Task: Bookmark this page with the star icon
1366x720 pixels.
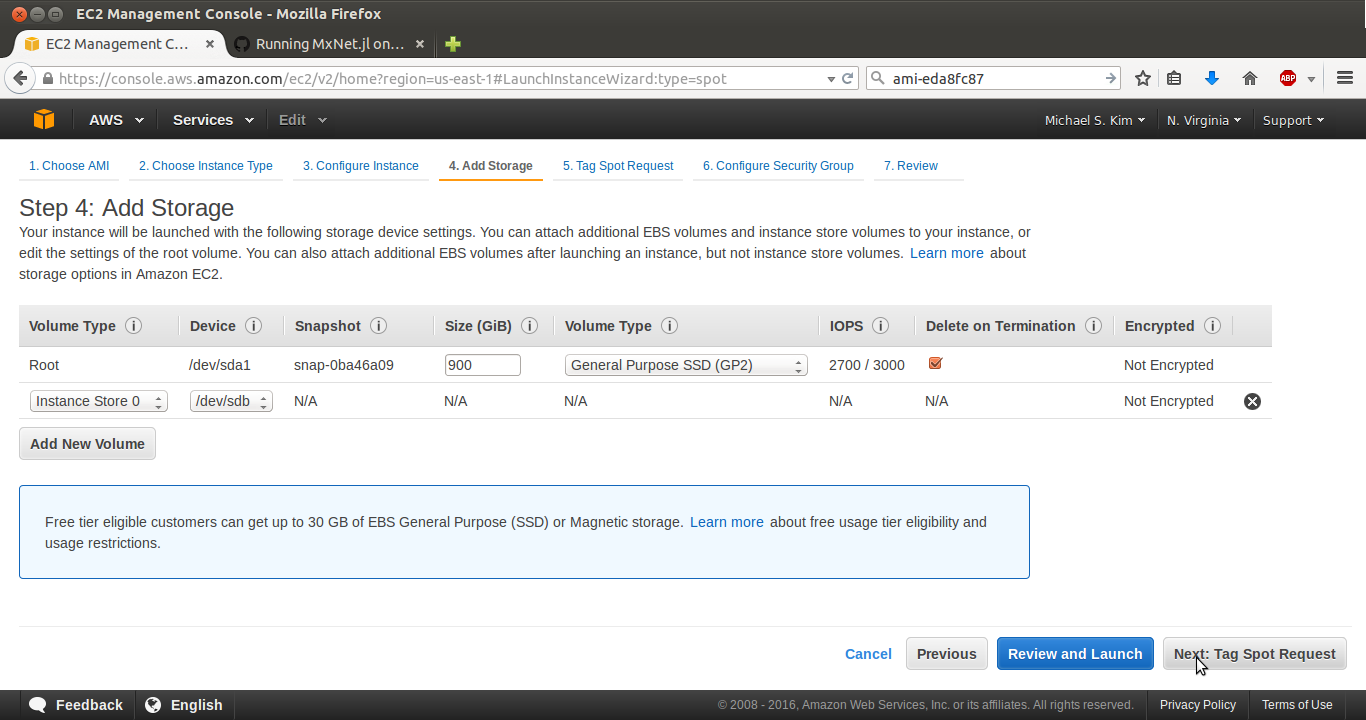Action: pos(1143,78)
